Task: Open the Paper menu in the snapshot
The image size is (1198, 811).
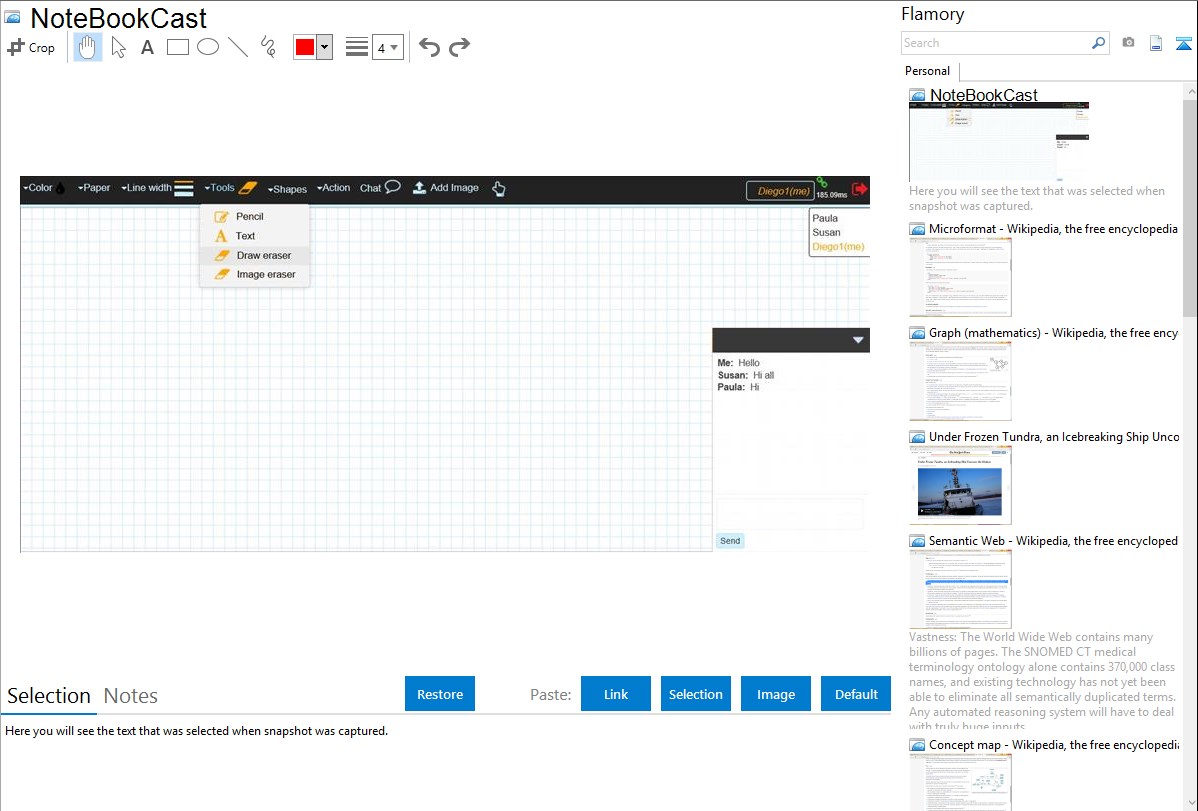Action: click(94, 188)
